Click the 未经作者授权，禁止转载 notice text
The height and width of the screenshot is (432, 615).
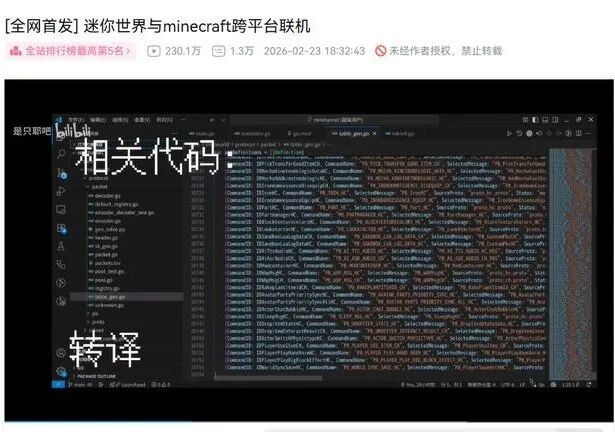pyautogui.click(x=446, y=51)
